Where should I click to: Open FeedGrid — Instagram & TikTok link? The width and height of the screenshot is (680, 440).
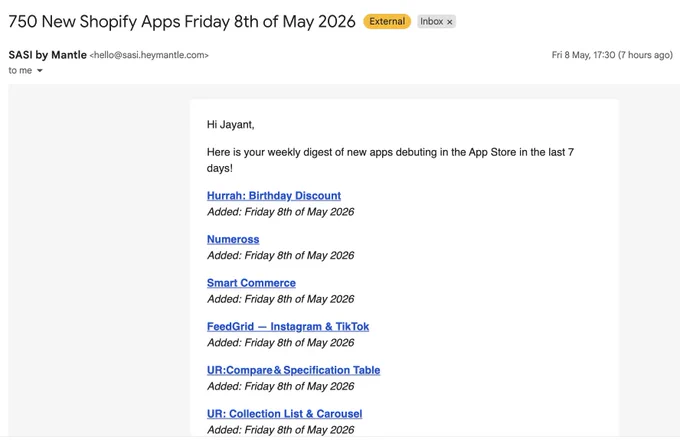tap(288, 326)
